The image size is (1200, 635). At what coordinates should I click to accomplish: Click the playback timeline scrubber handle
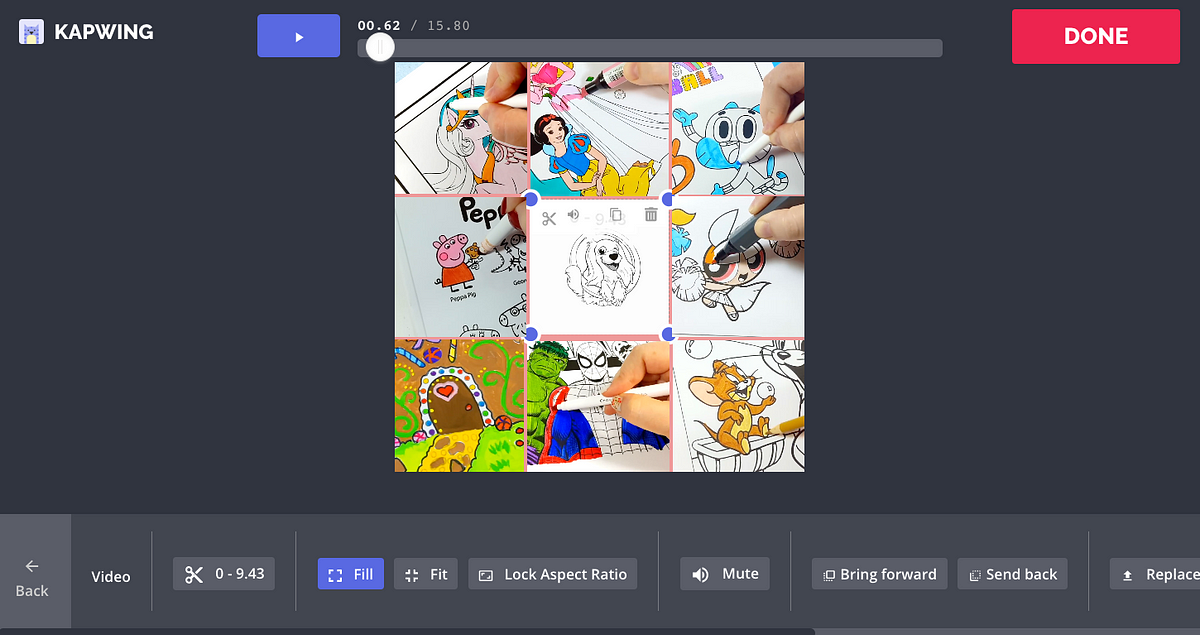pos(379,47)
